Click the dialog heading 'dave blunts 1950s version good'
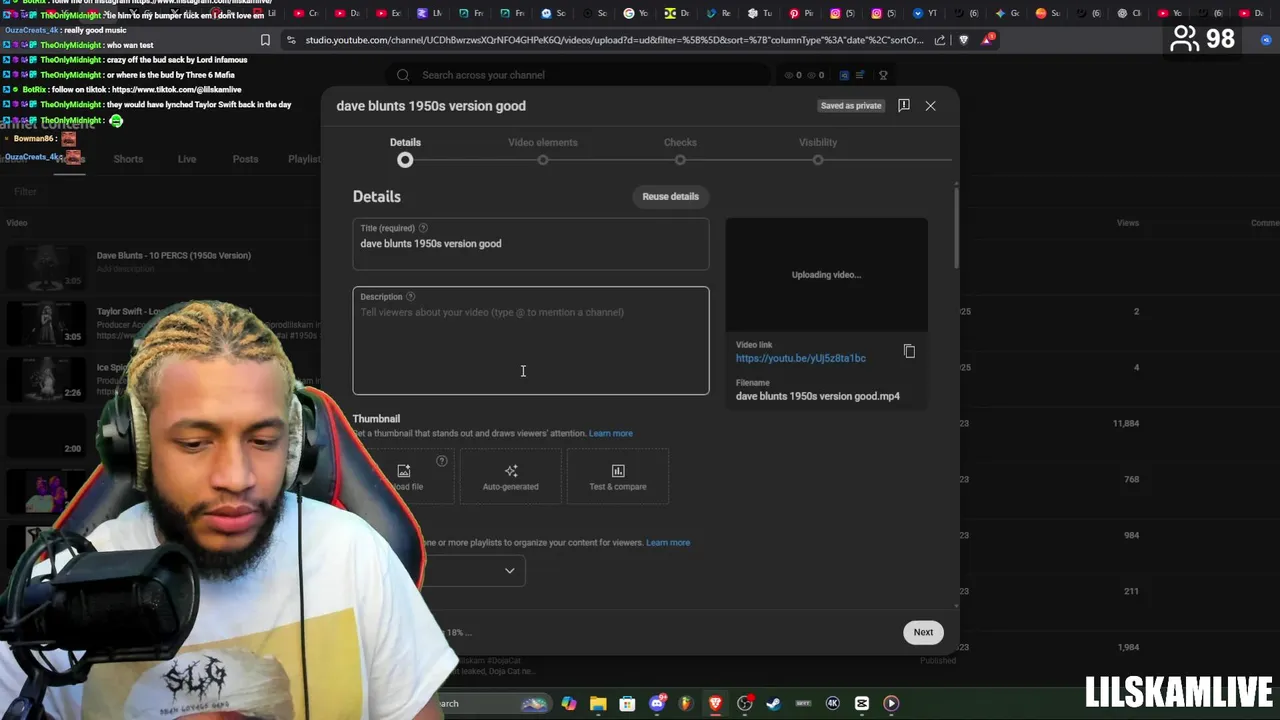1280x720 pixels. coord(431,106)
